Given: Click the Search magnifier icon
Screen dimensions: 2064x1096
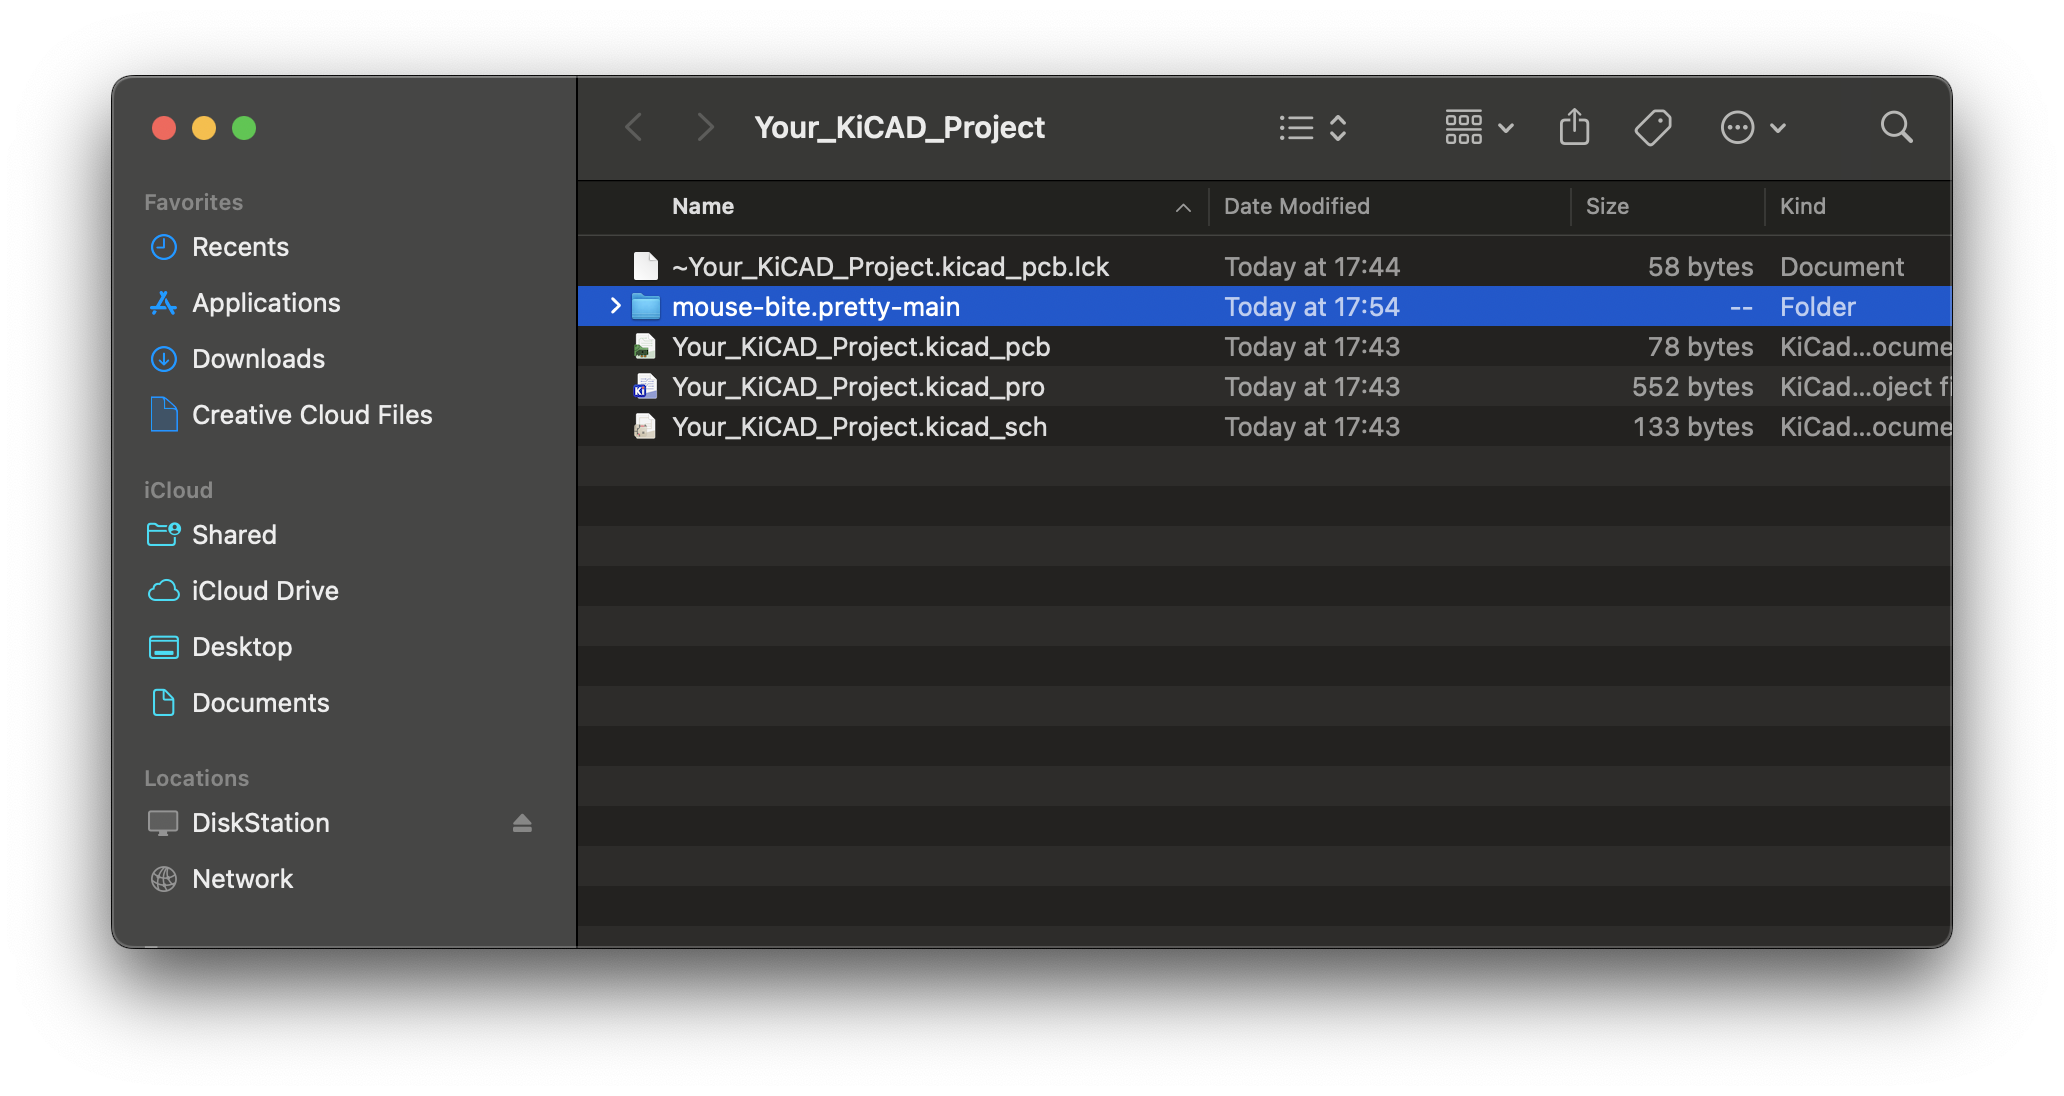Looking at the screenshot, I should 1896,127.
